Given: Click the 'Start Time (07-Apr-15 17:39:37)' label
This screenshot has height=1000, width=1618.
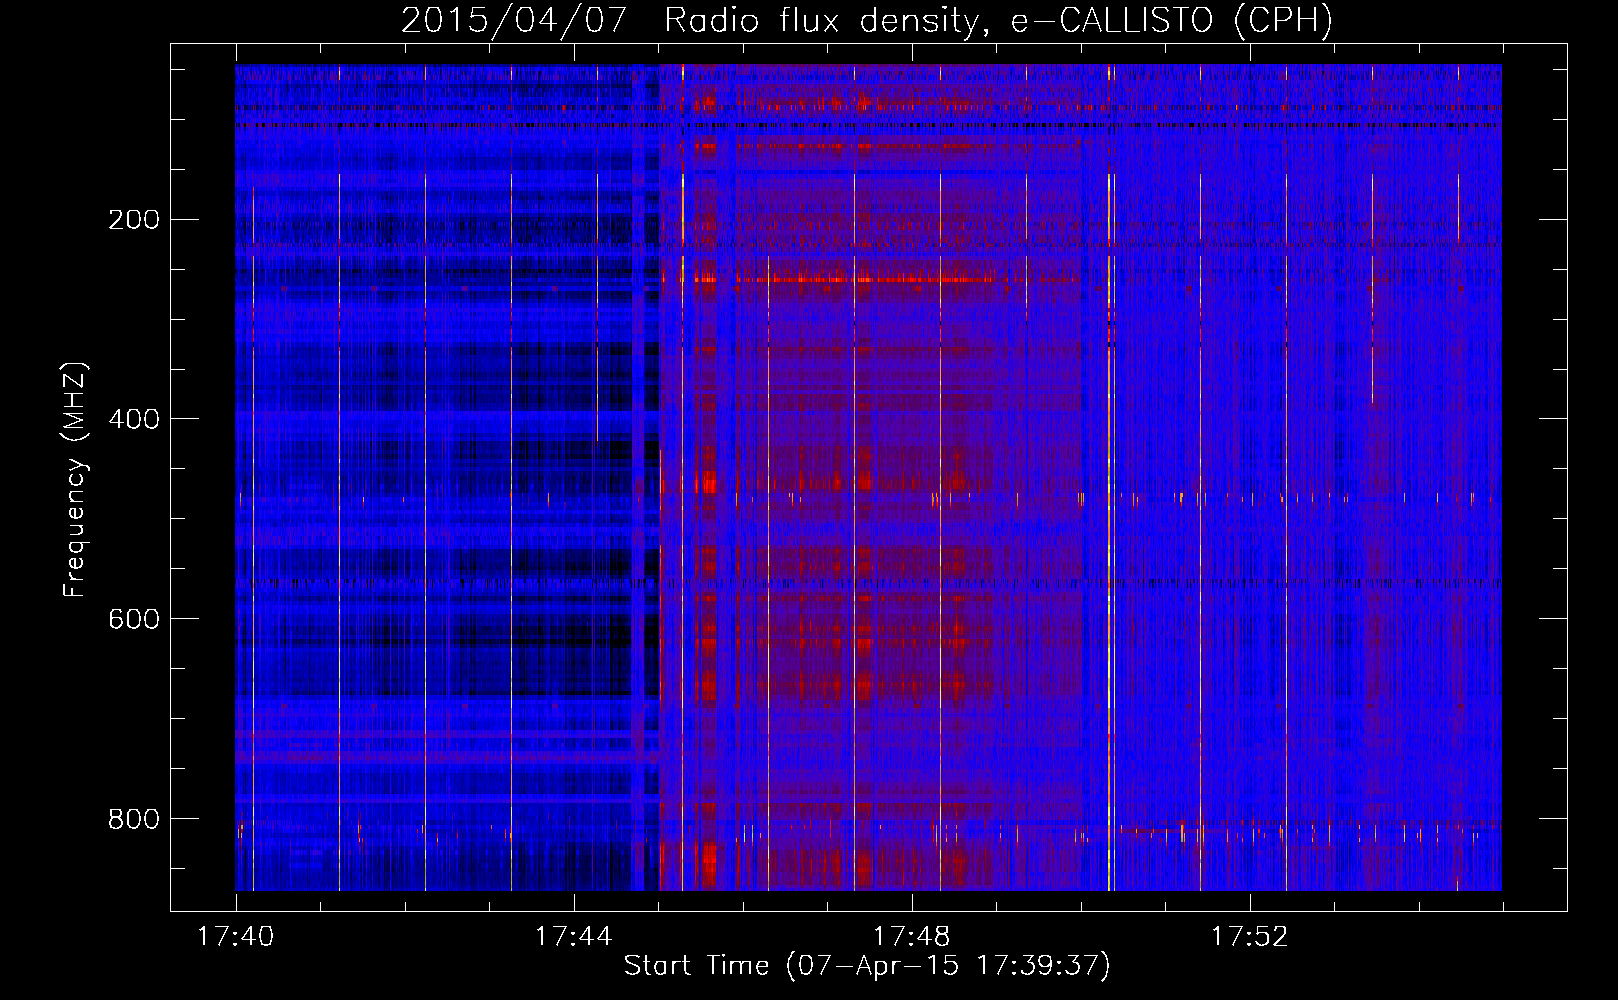Looking at the screenshot, I should [x=867, y=965].
